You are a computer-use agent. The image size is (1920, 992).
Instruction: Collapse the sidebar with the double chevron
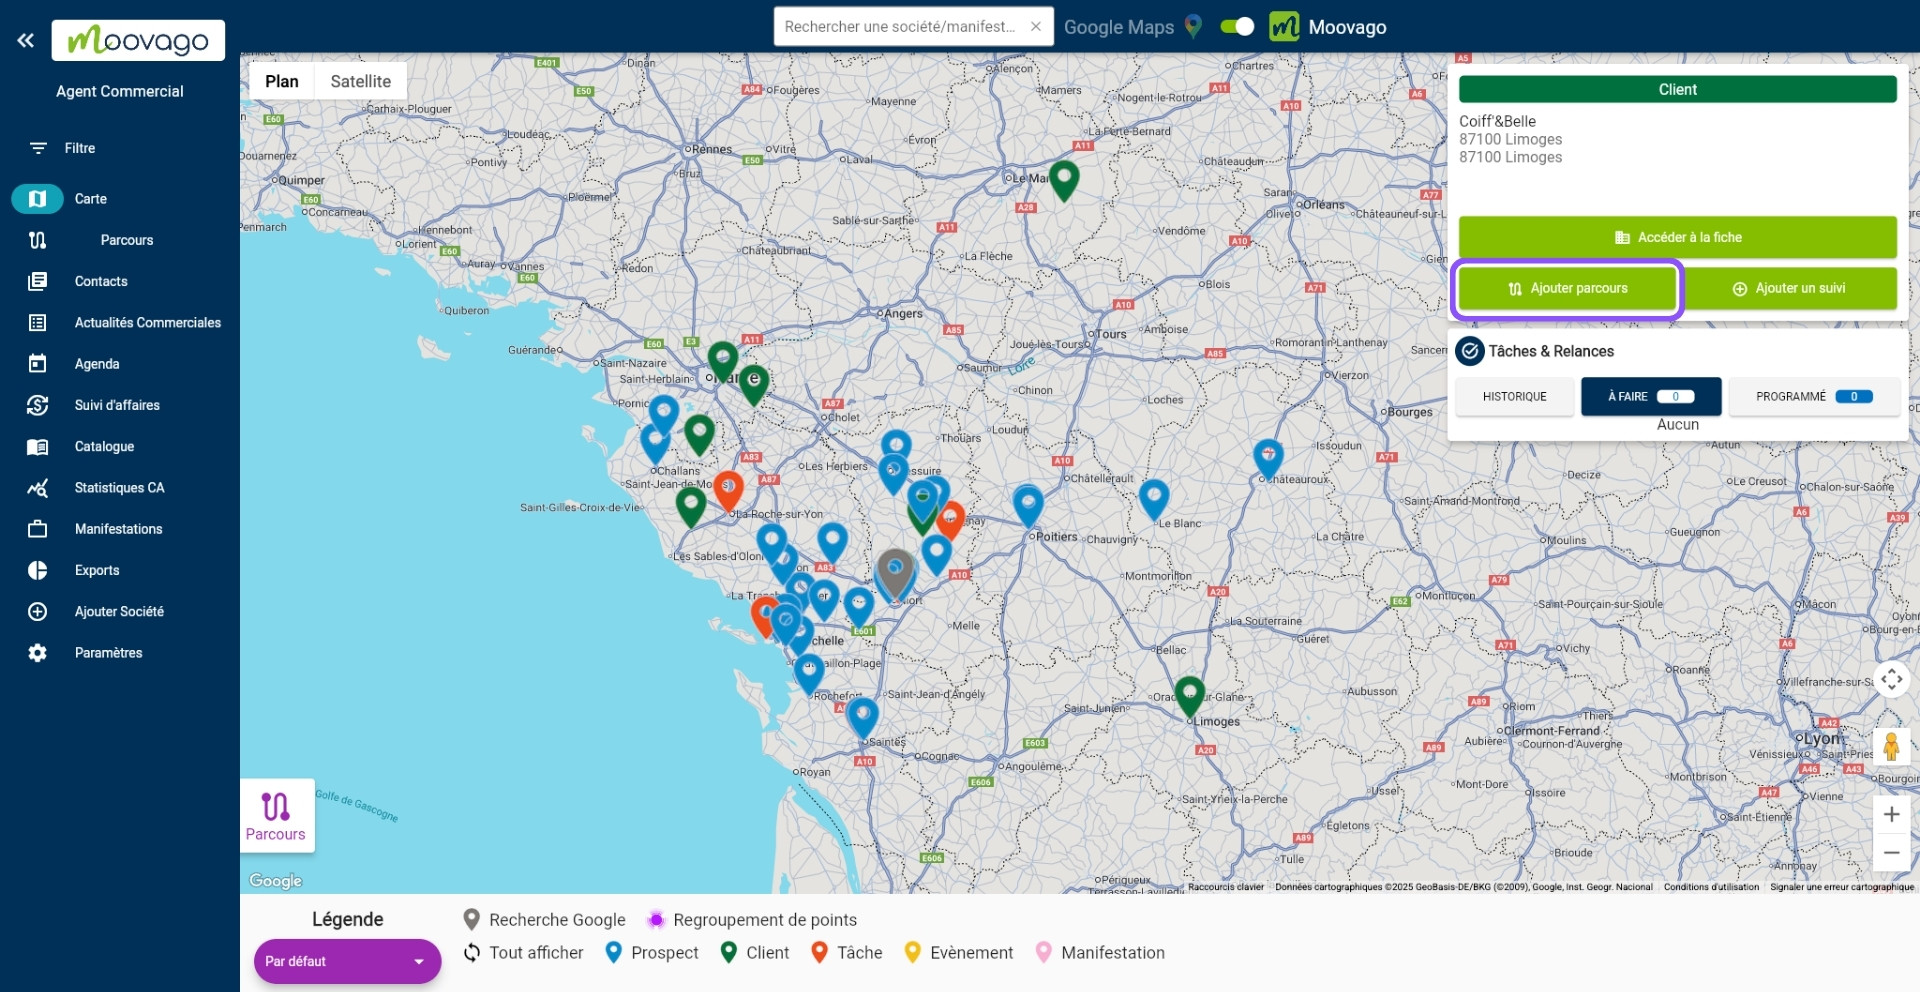pos(25,40)
